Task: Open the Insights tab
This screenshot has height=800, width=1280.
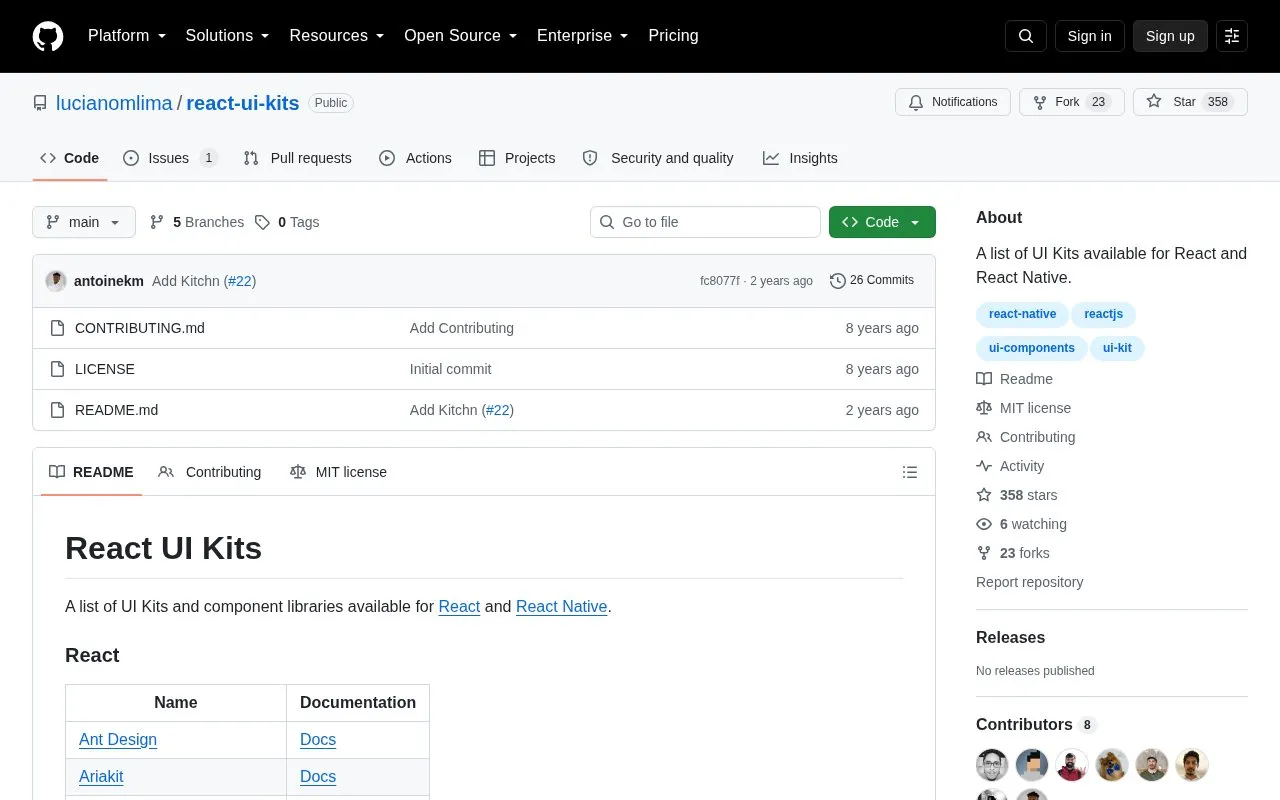Action: (x=800, y=158)
